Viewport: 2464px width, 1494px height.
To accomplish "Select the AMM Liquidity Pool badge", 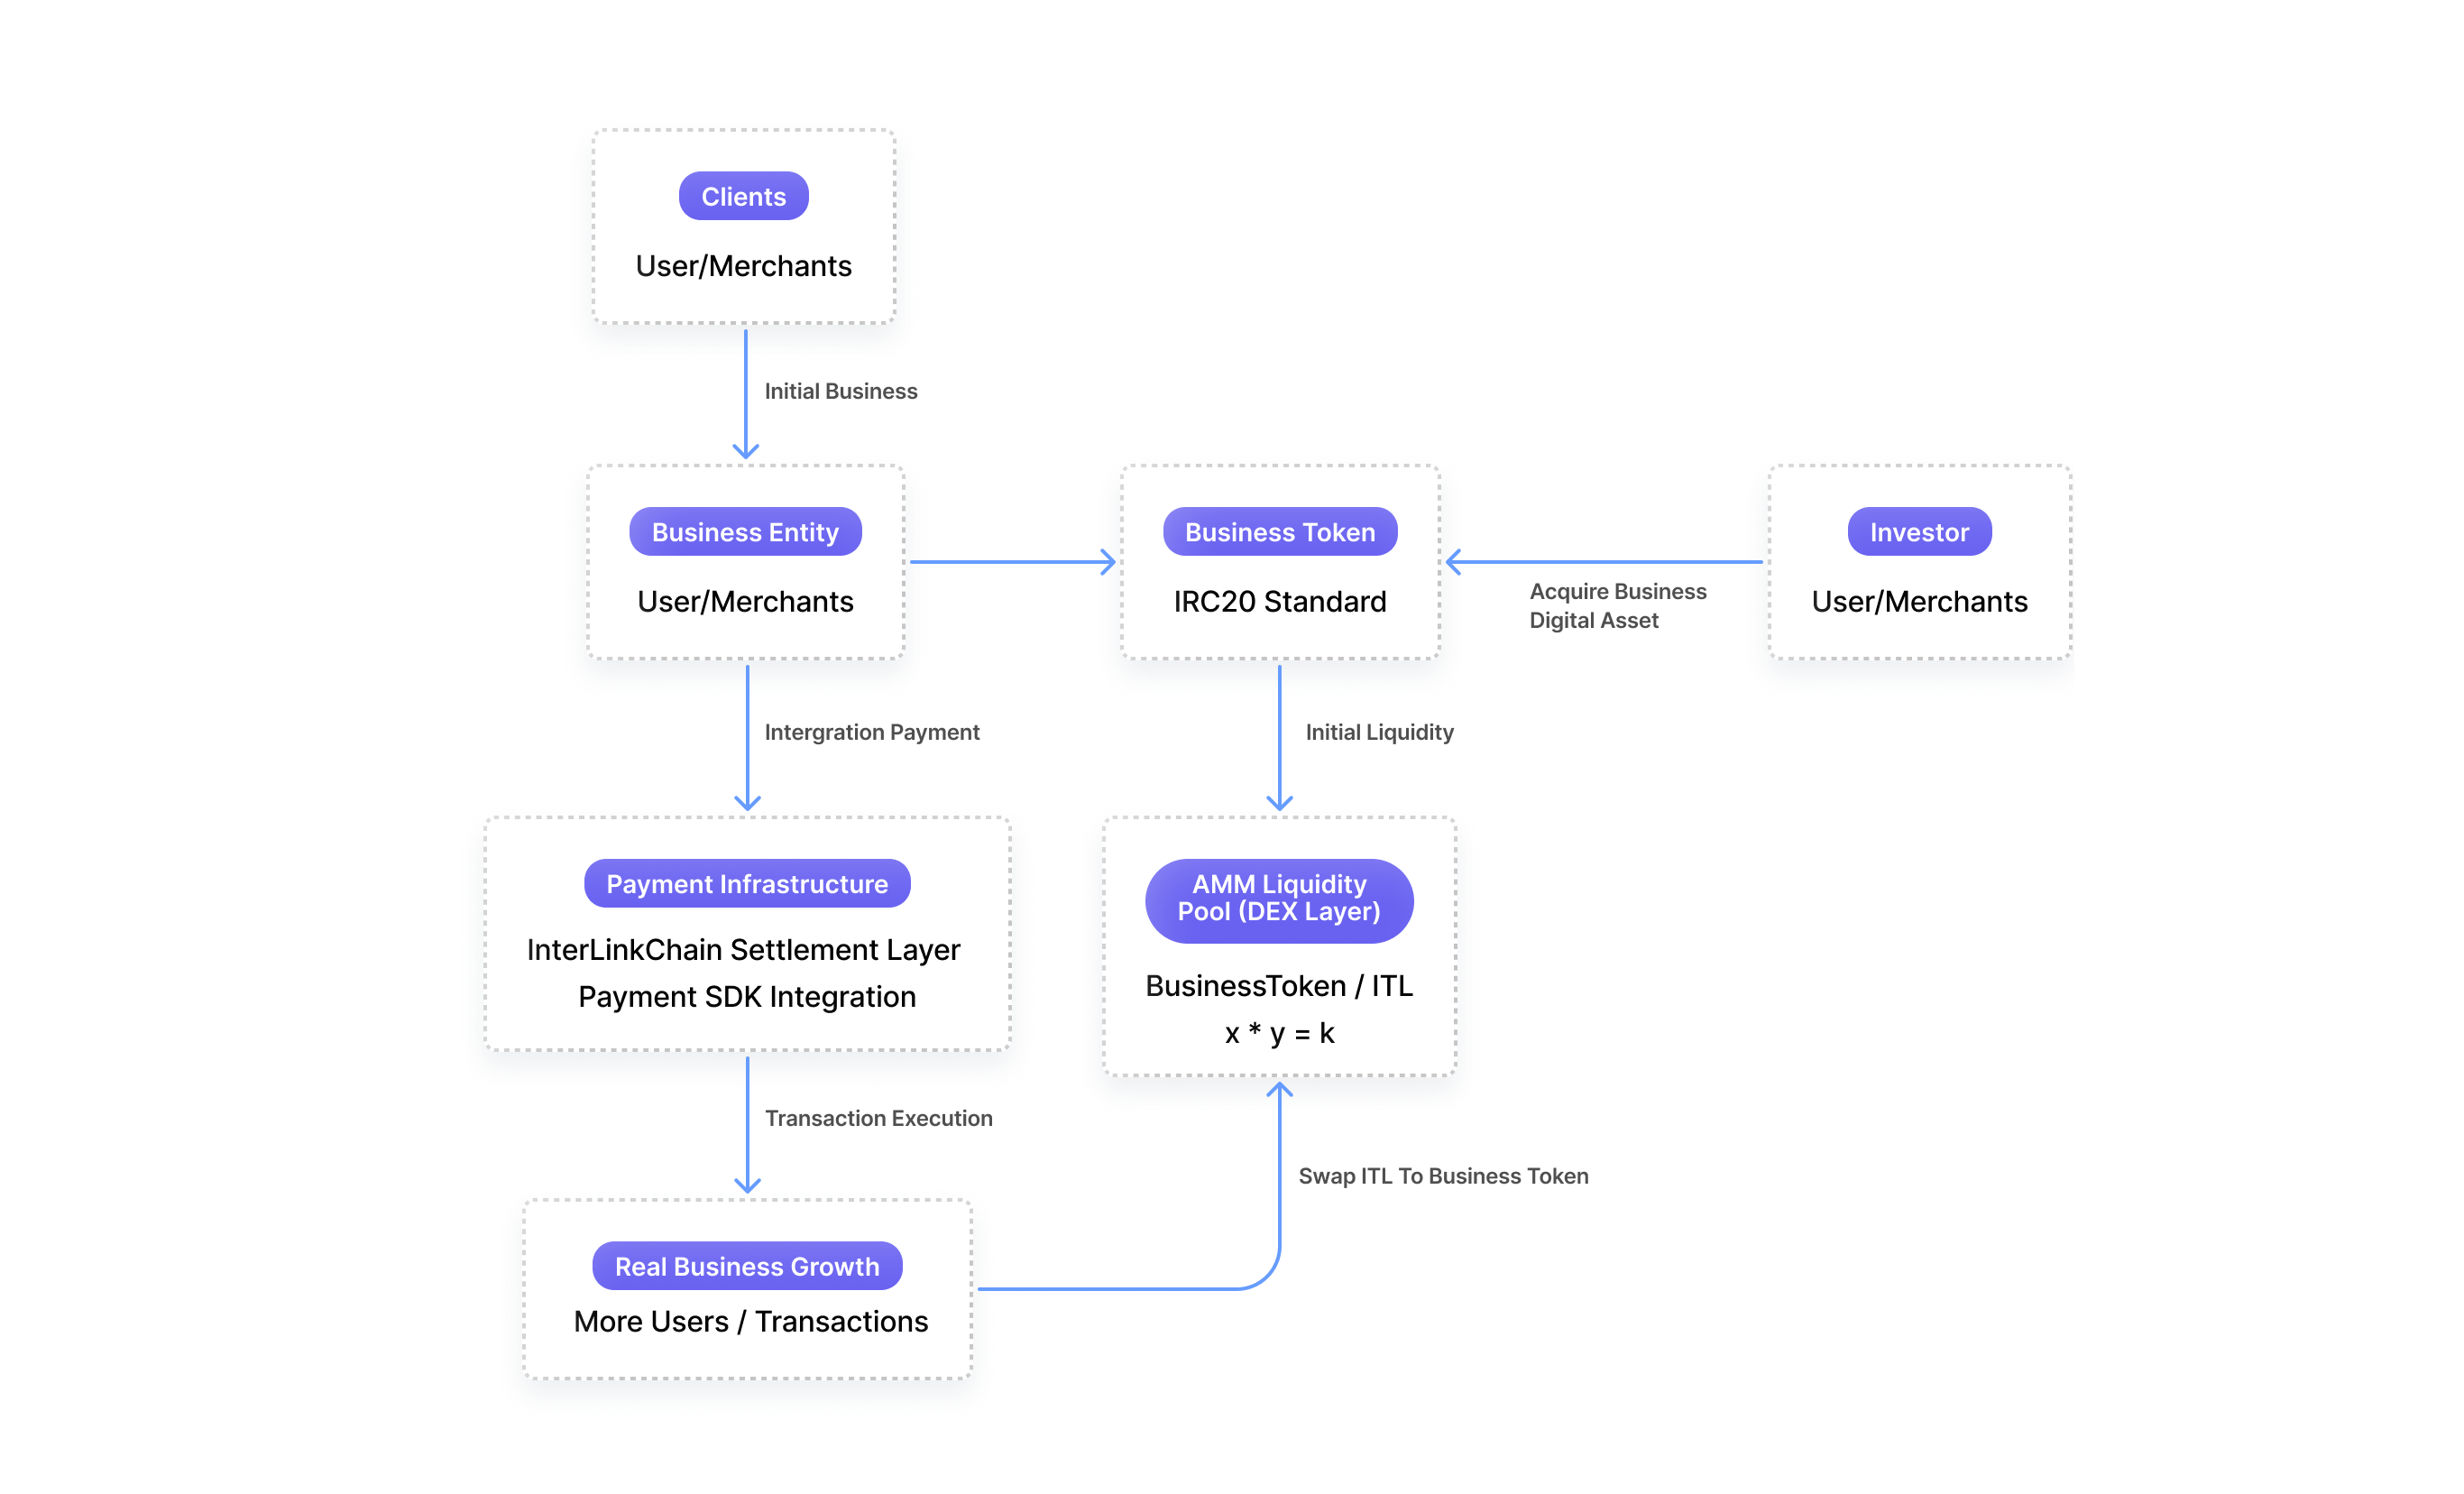I will 1279,900.
